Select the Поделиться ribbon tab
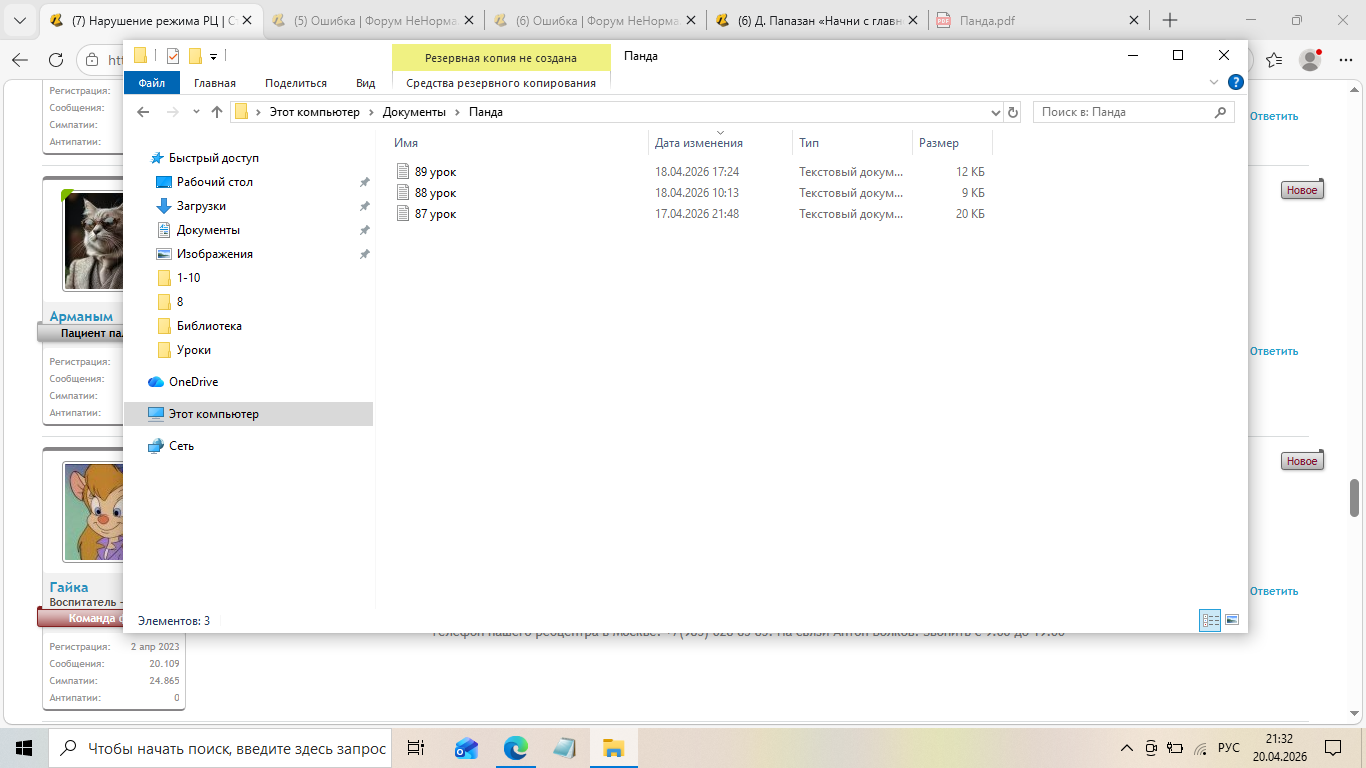 296,83
